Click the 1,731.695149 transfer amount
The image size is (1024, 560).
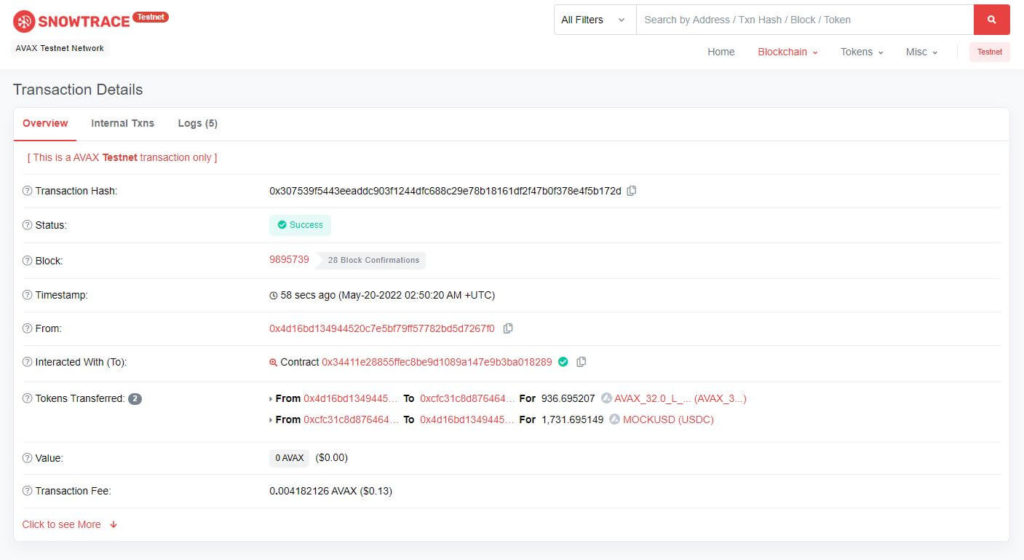pyautogui.click(x=572, y=419)
